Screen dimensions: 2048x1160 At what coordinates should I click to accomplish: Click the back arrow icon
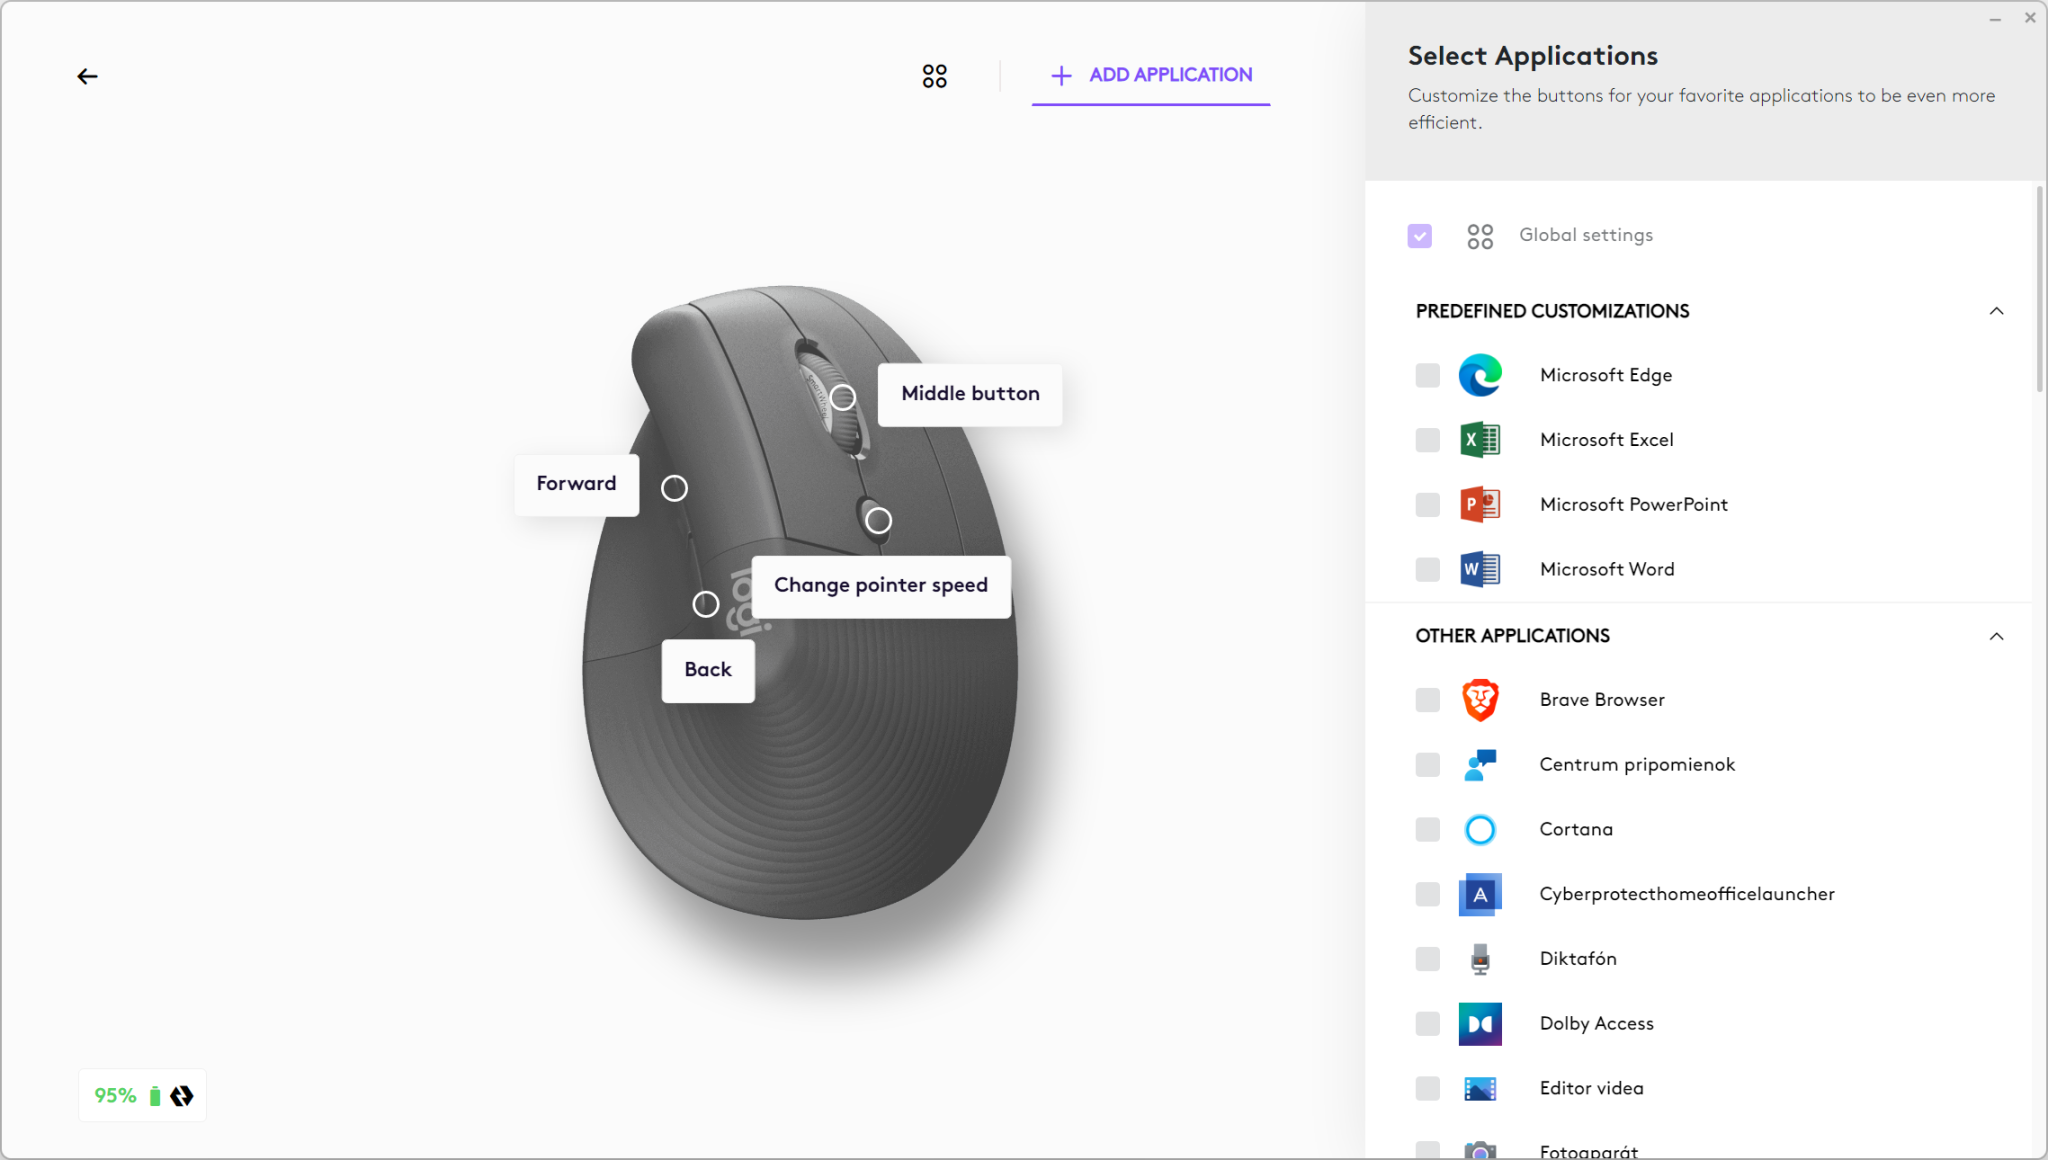[87, 76]
